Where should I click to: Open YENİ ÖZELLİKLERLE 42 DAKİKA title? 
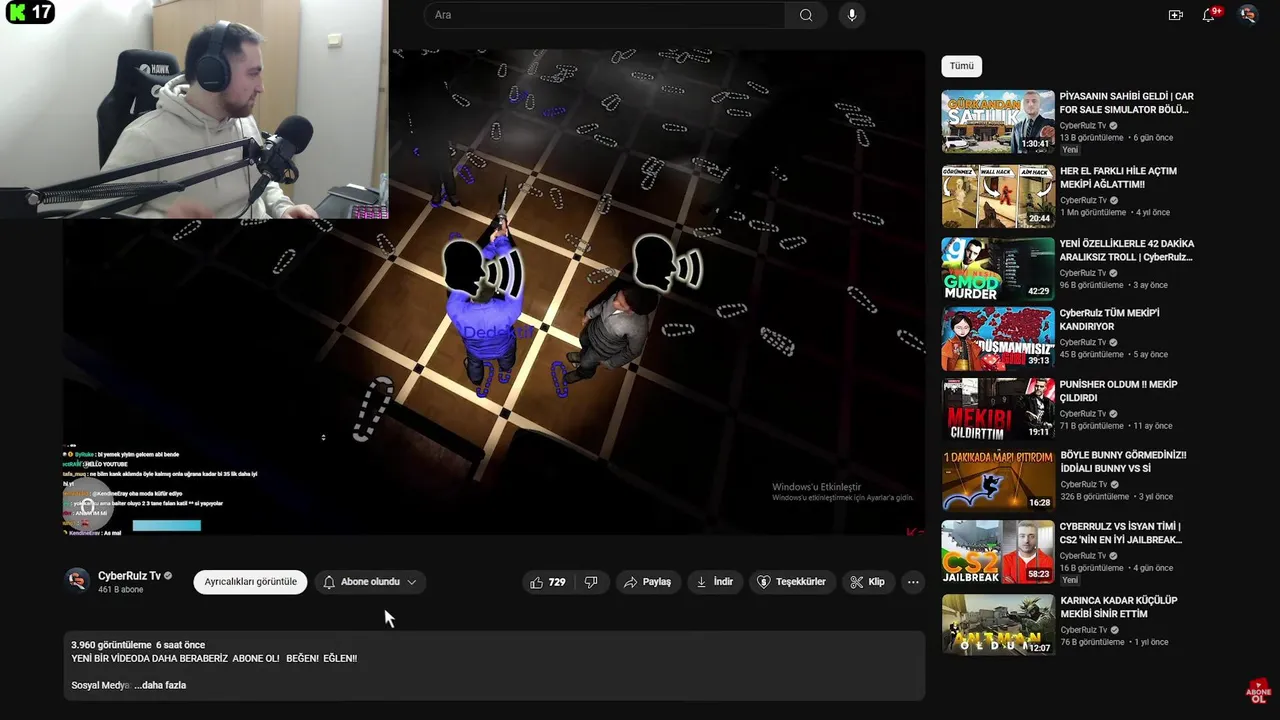[1127, 250]
